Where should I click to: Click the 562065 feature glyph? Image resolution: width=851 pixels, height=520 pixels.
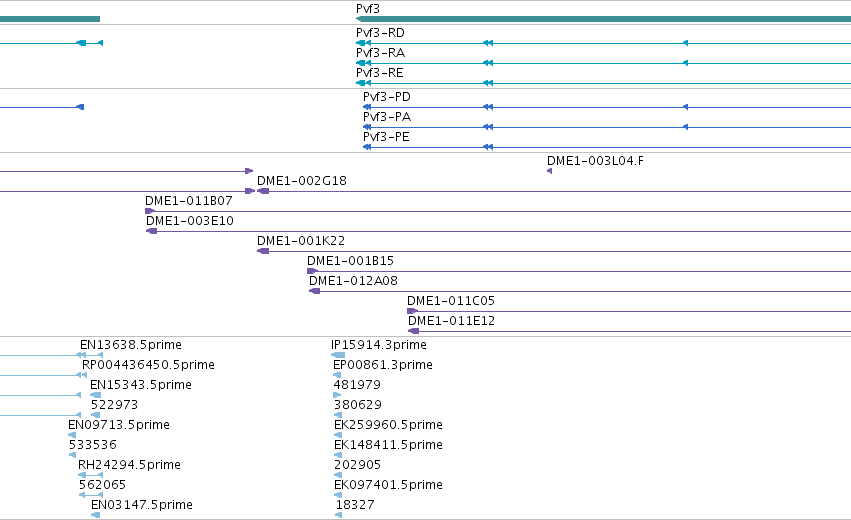pos(91,495)
